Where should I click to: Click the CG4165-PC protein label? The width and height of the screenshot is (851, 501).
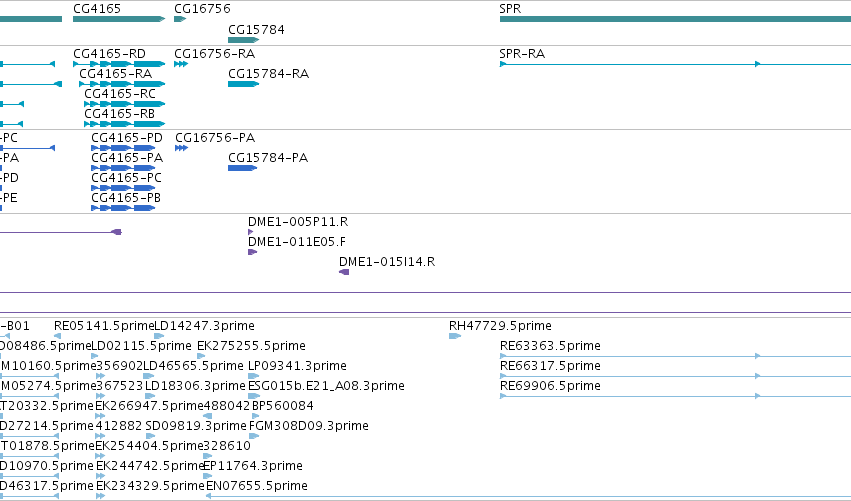point(126,177)
